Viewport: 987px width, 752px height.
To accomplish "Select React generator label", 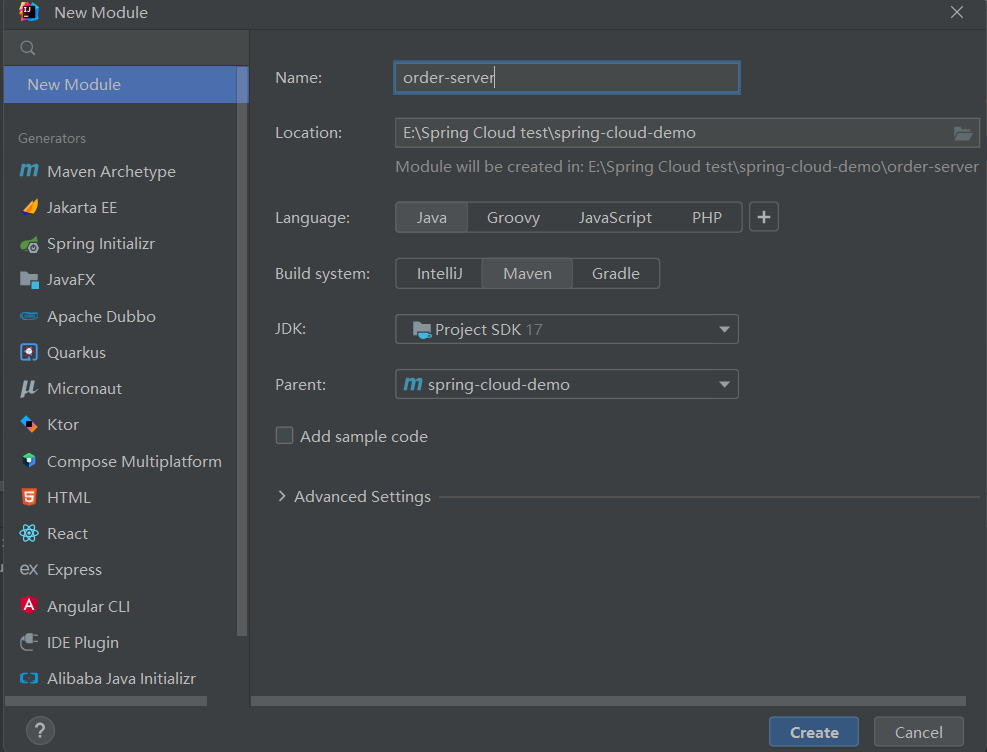I will coord(67,534).
